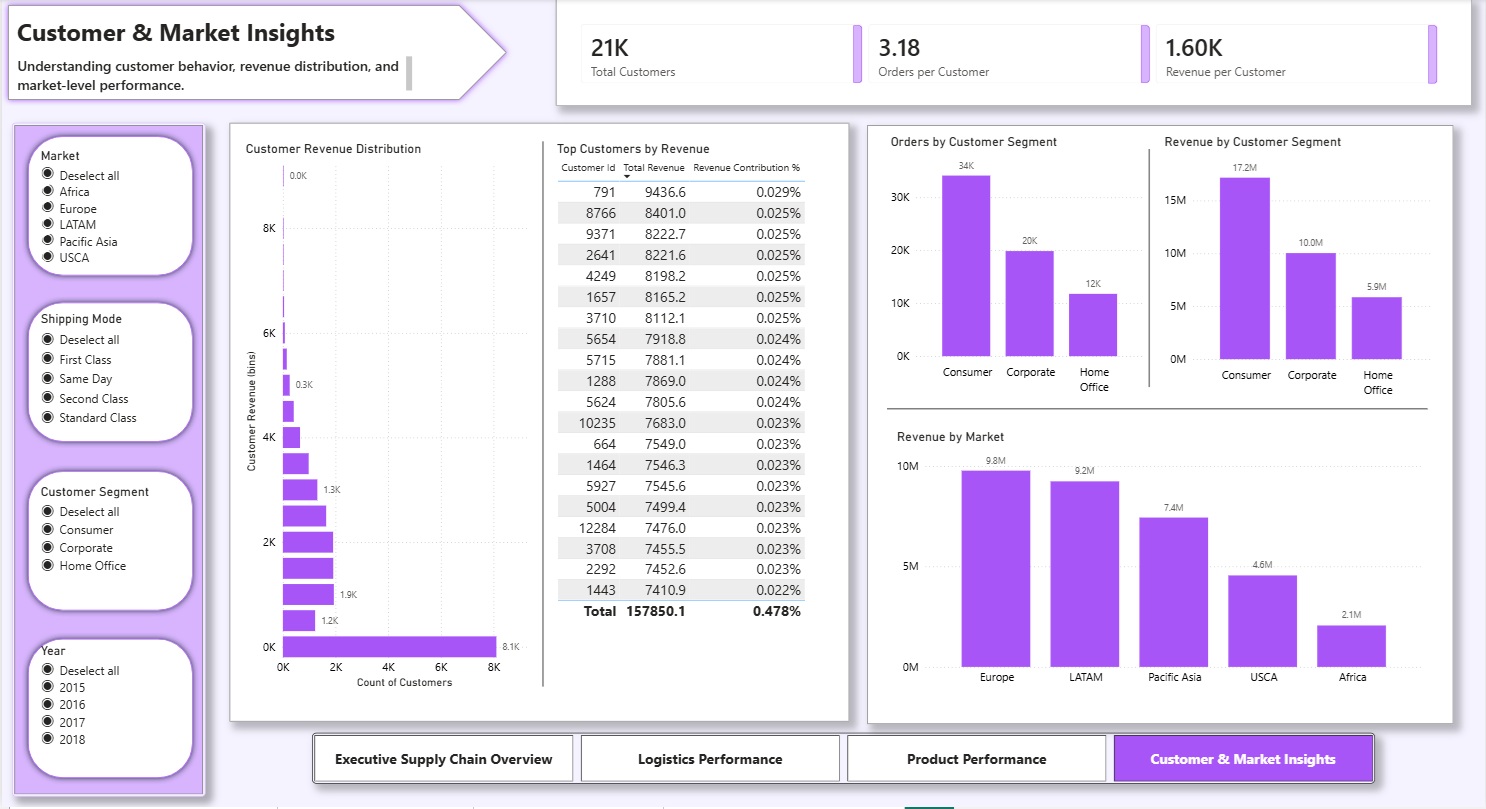Open the Product Performance page
The image size is (1486, 809).
tap(976, 758)
